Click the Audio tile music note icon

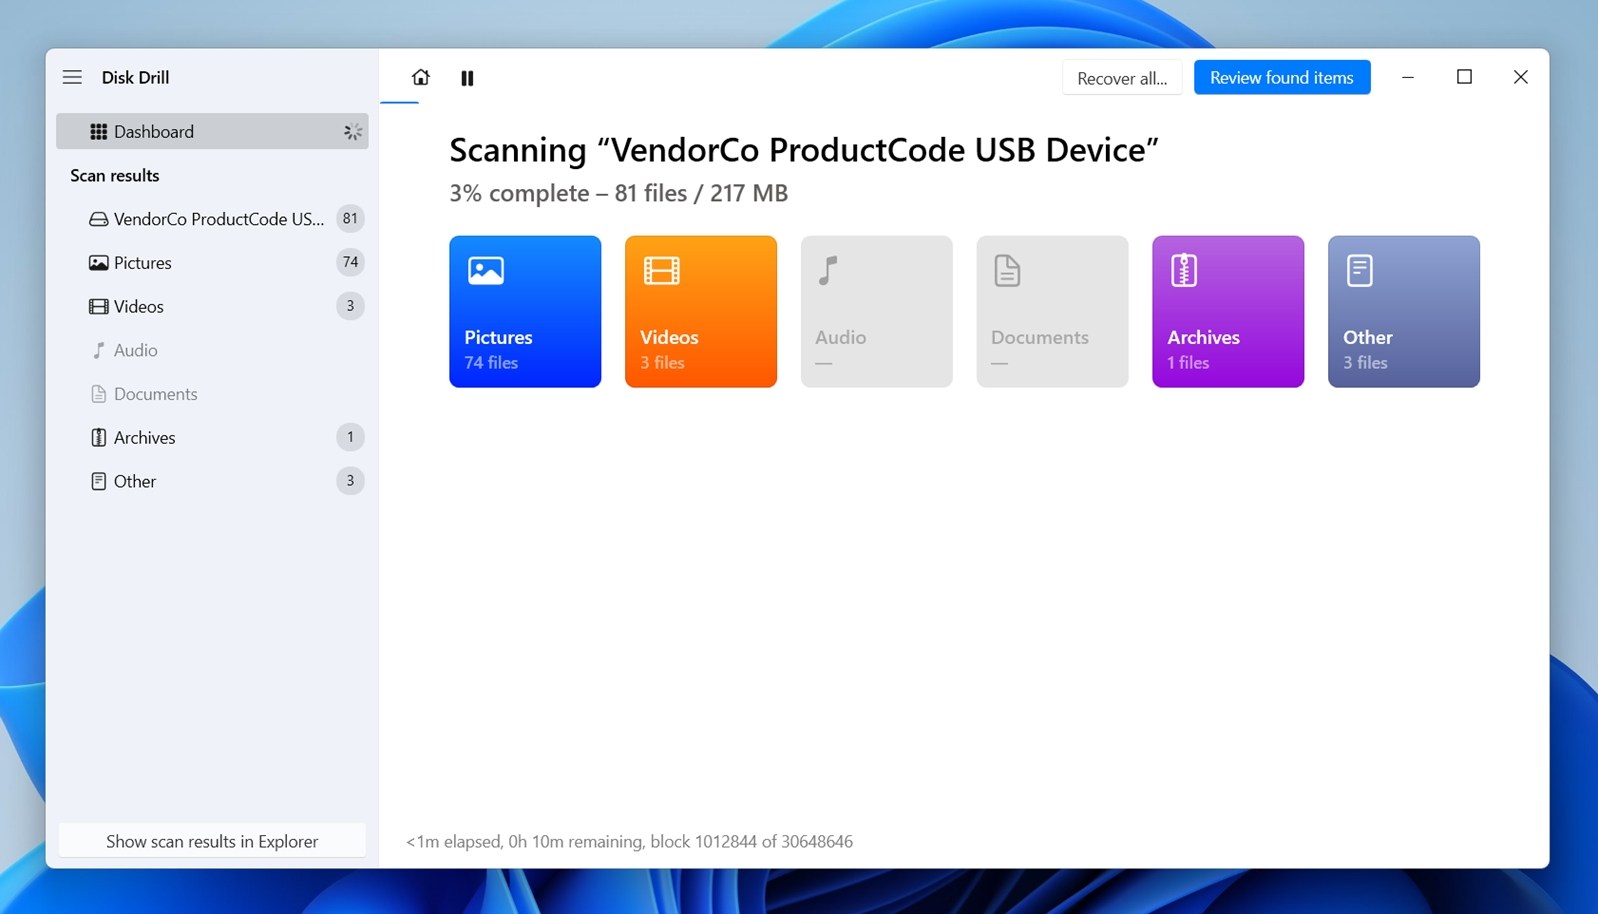[x=828, y=270]
